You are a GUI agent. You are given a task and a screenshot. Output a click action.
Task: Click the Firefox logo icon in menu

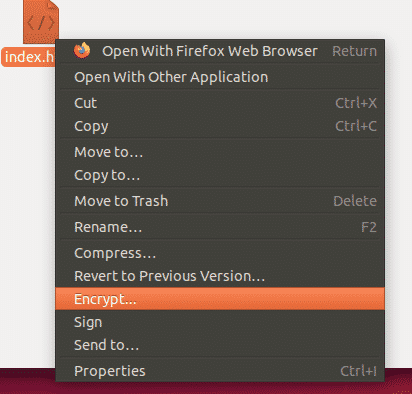[x=82, y=51]
